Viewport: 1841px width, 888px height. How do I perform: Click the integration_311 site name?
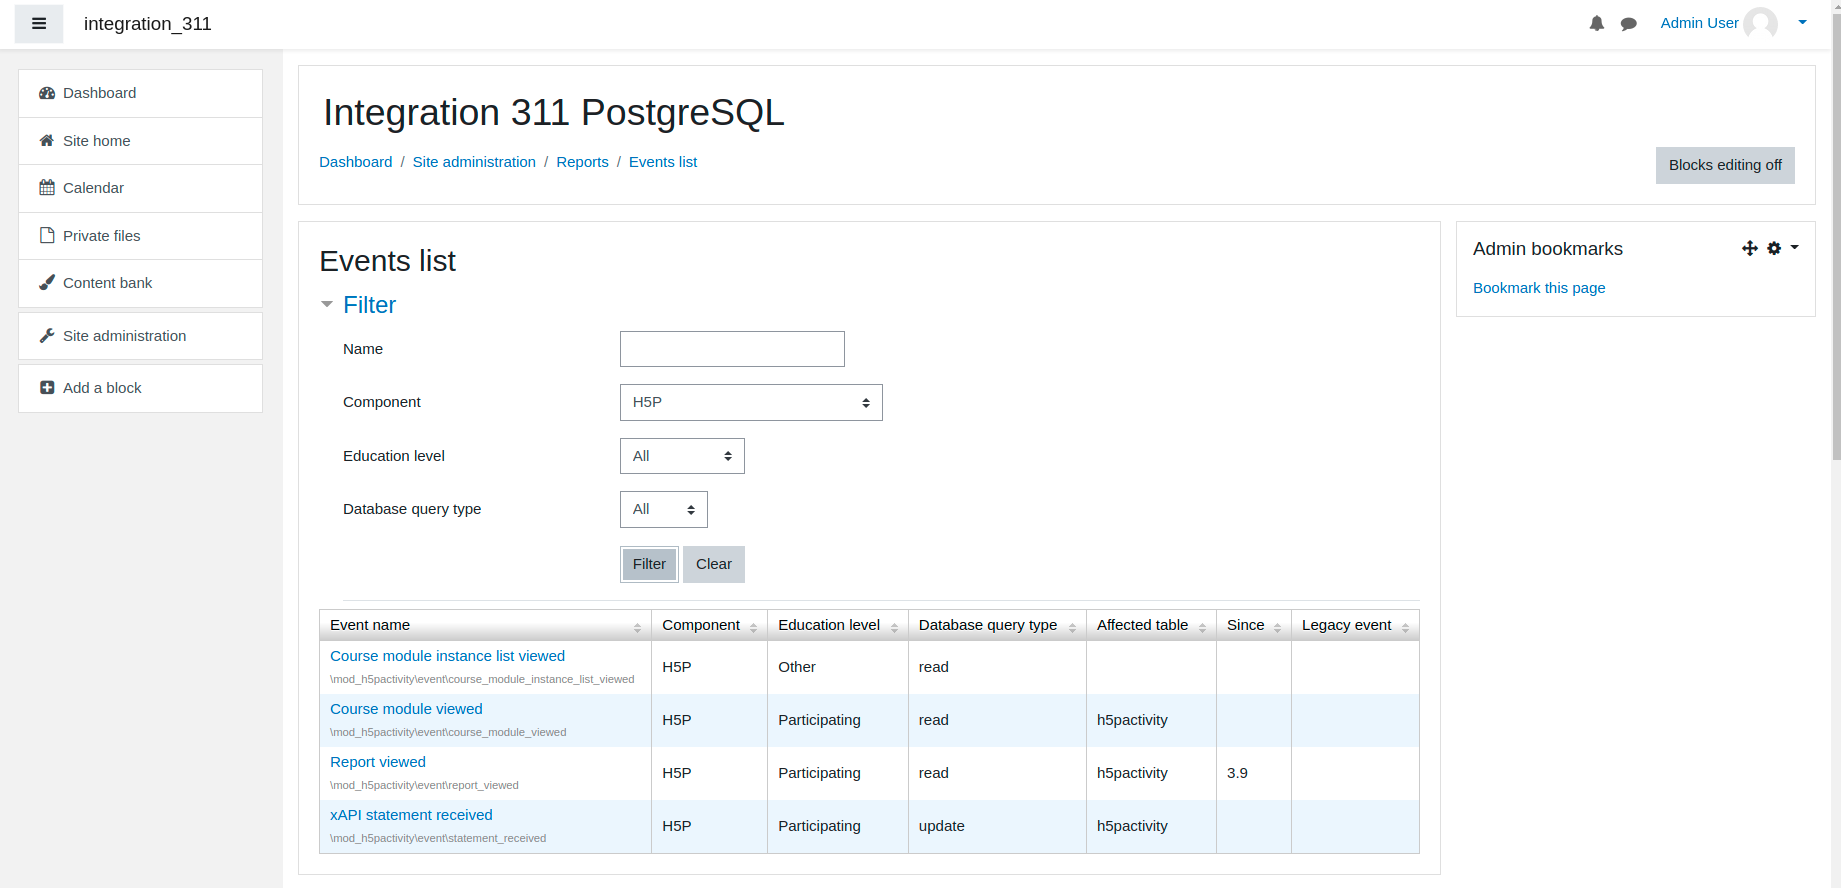coord(148,24)
